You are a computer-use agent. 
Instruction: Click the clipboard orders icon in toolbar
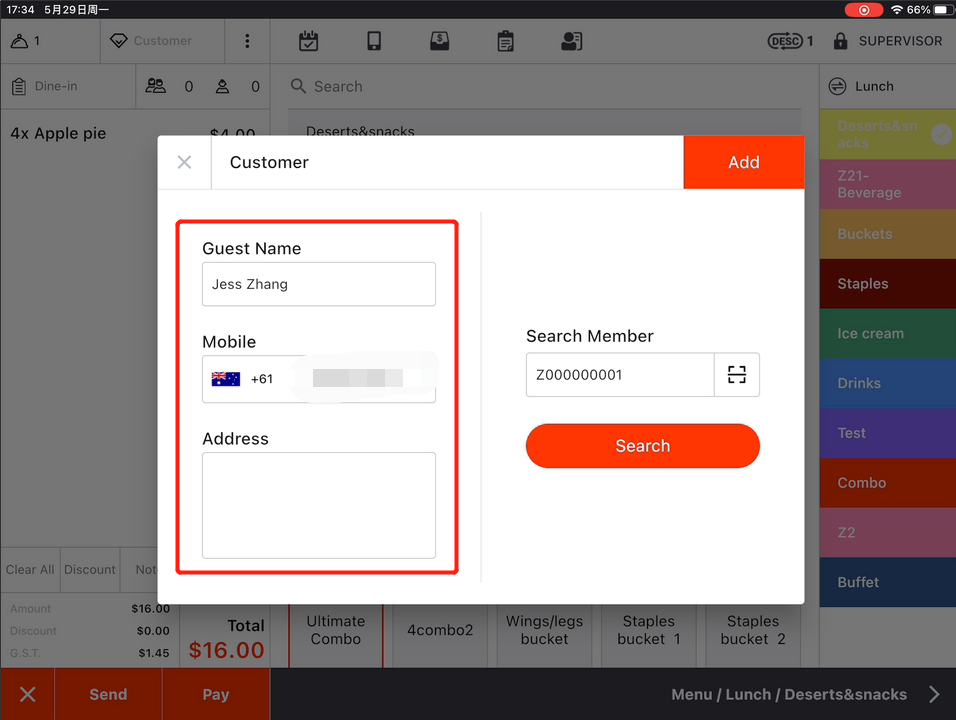coord(506,41)
